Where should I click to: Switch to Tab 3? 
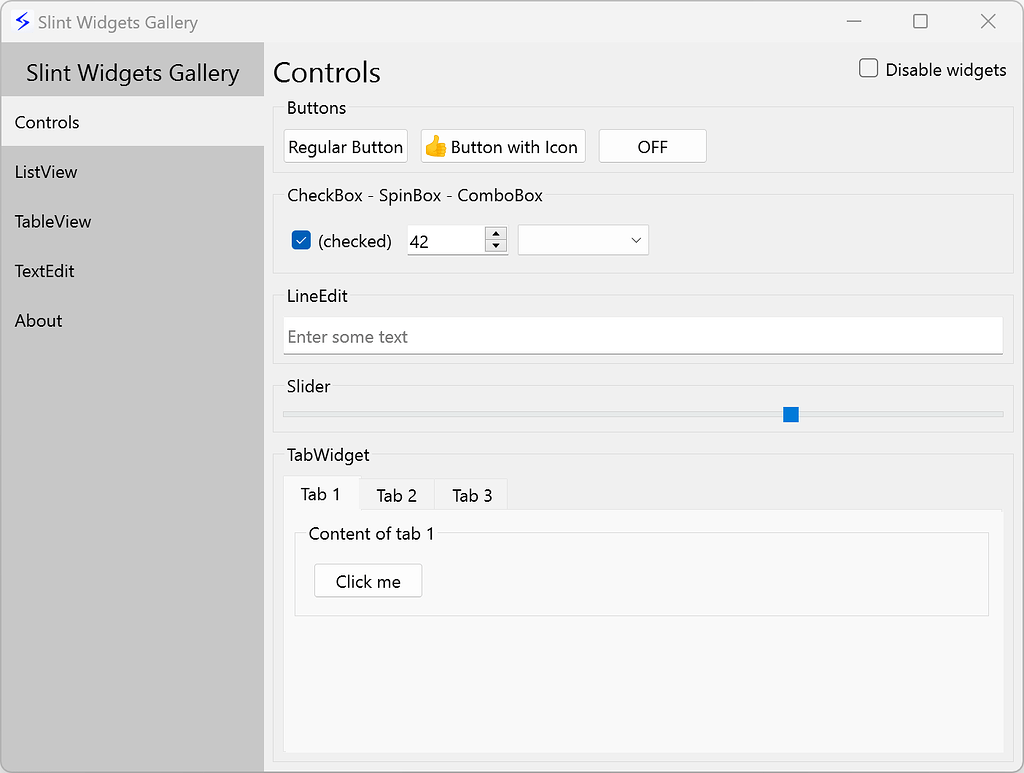click(x=472, y=495)
